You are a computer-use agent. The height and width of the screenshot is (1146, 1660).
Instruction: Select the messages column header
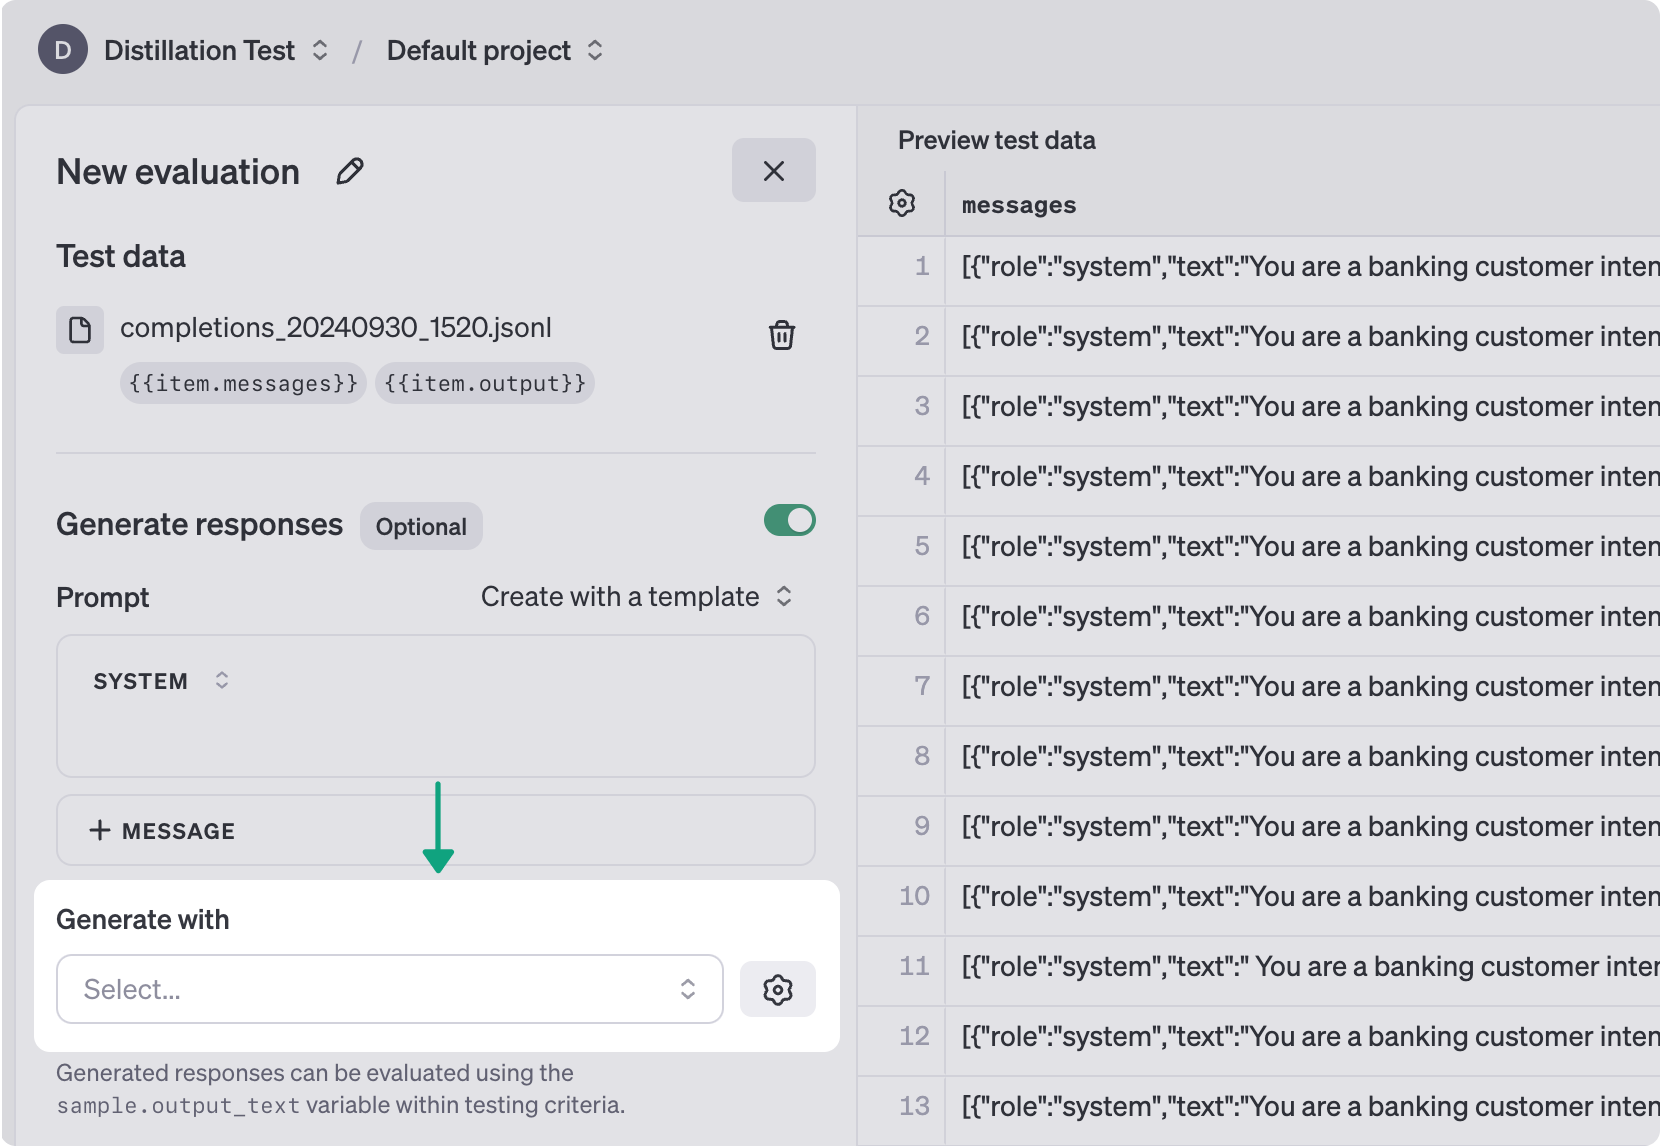tap(1018, 205)
